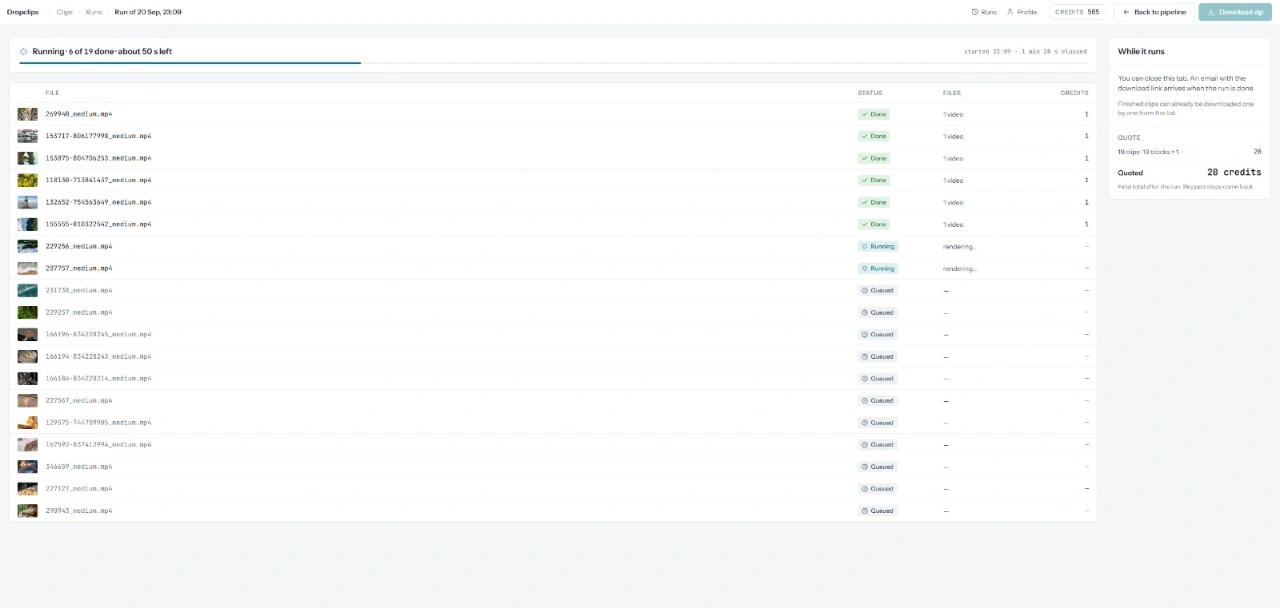1280x608 pixels.
Task: Open thumbnail of 269940_medium.mp4
Action: (x=28, y=114)
